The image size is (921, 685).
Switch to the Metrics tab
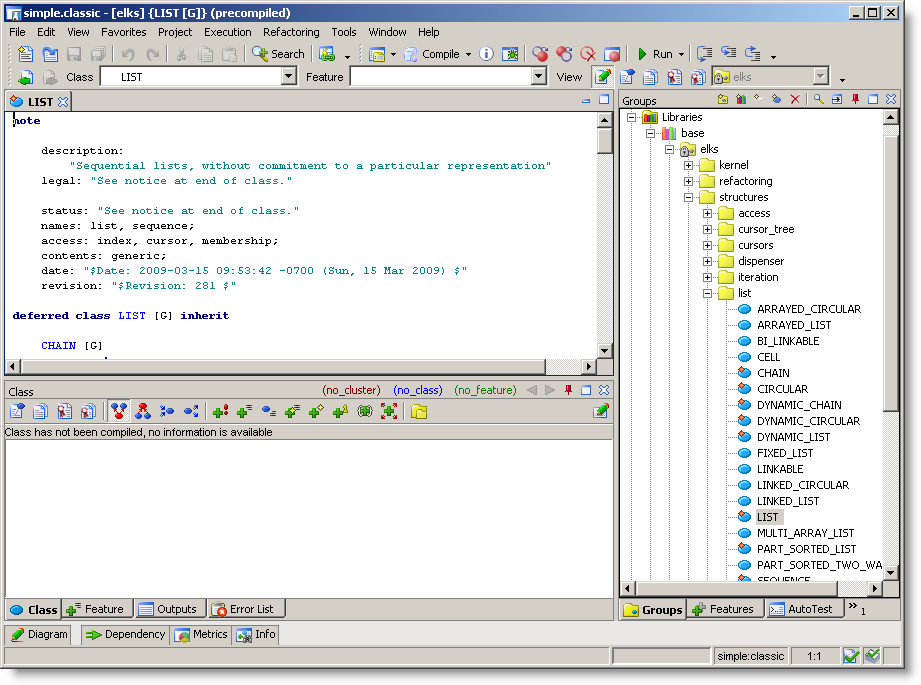click(201, 634)
